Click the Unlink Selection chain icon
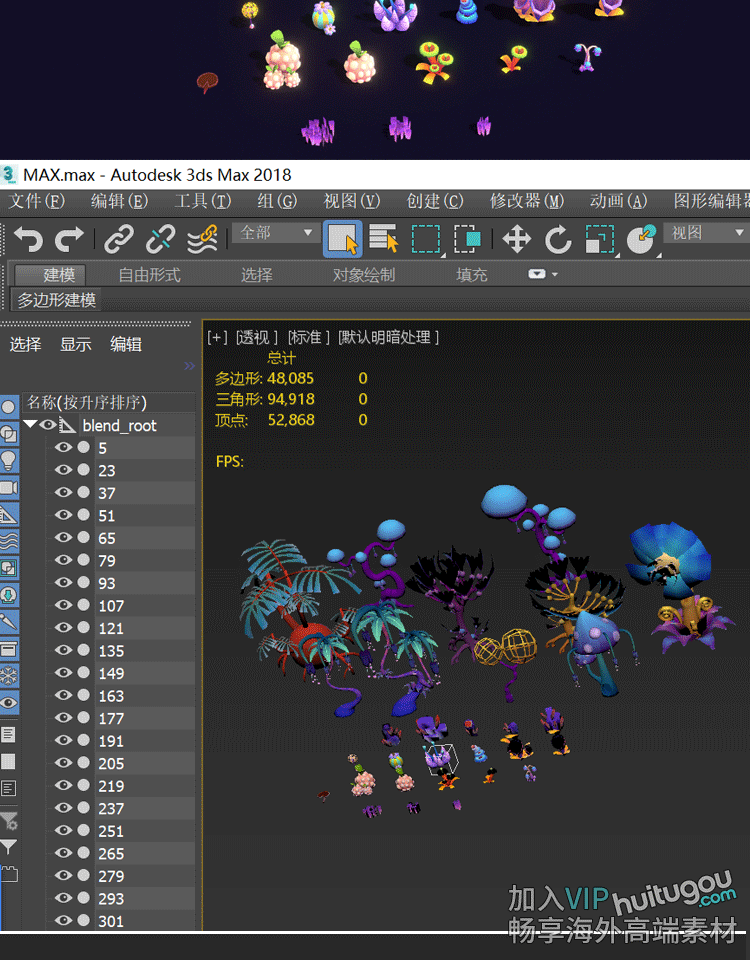The width and height of the screenshot is (750, 960). click(x=160, y=239)
